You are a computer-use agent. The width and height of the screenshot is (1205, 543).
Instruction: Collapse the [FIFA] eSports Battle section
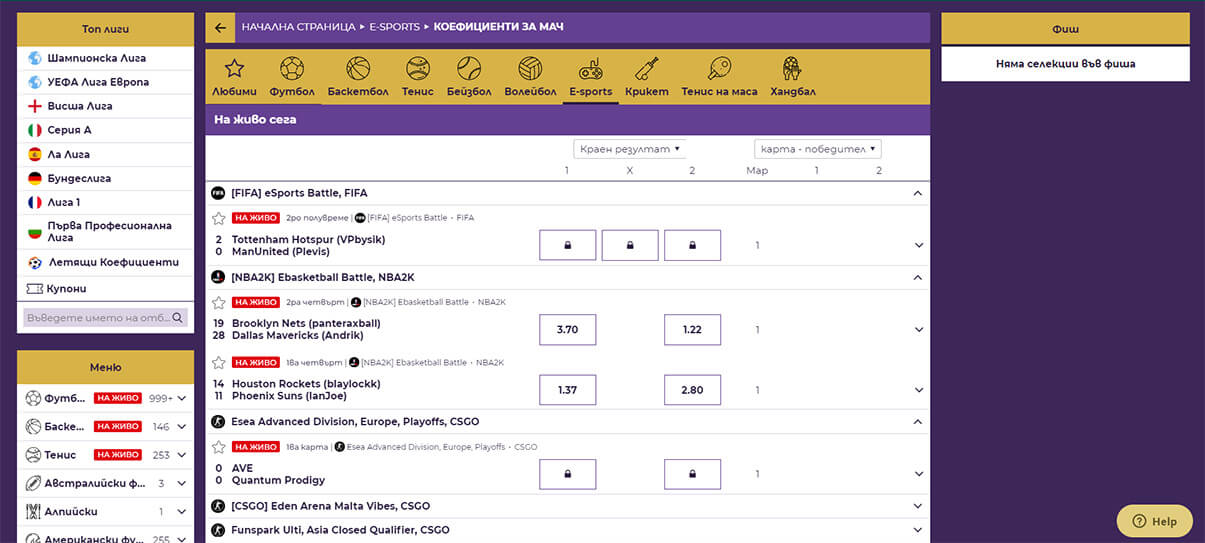coord(918,193)
